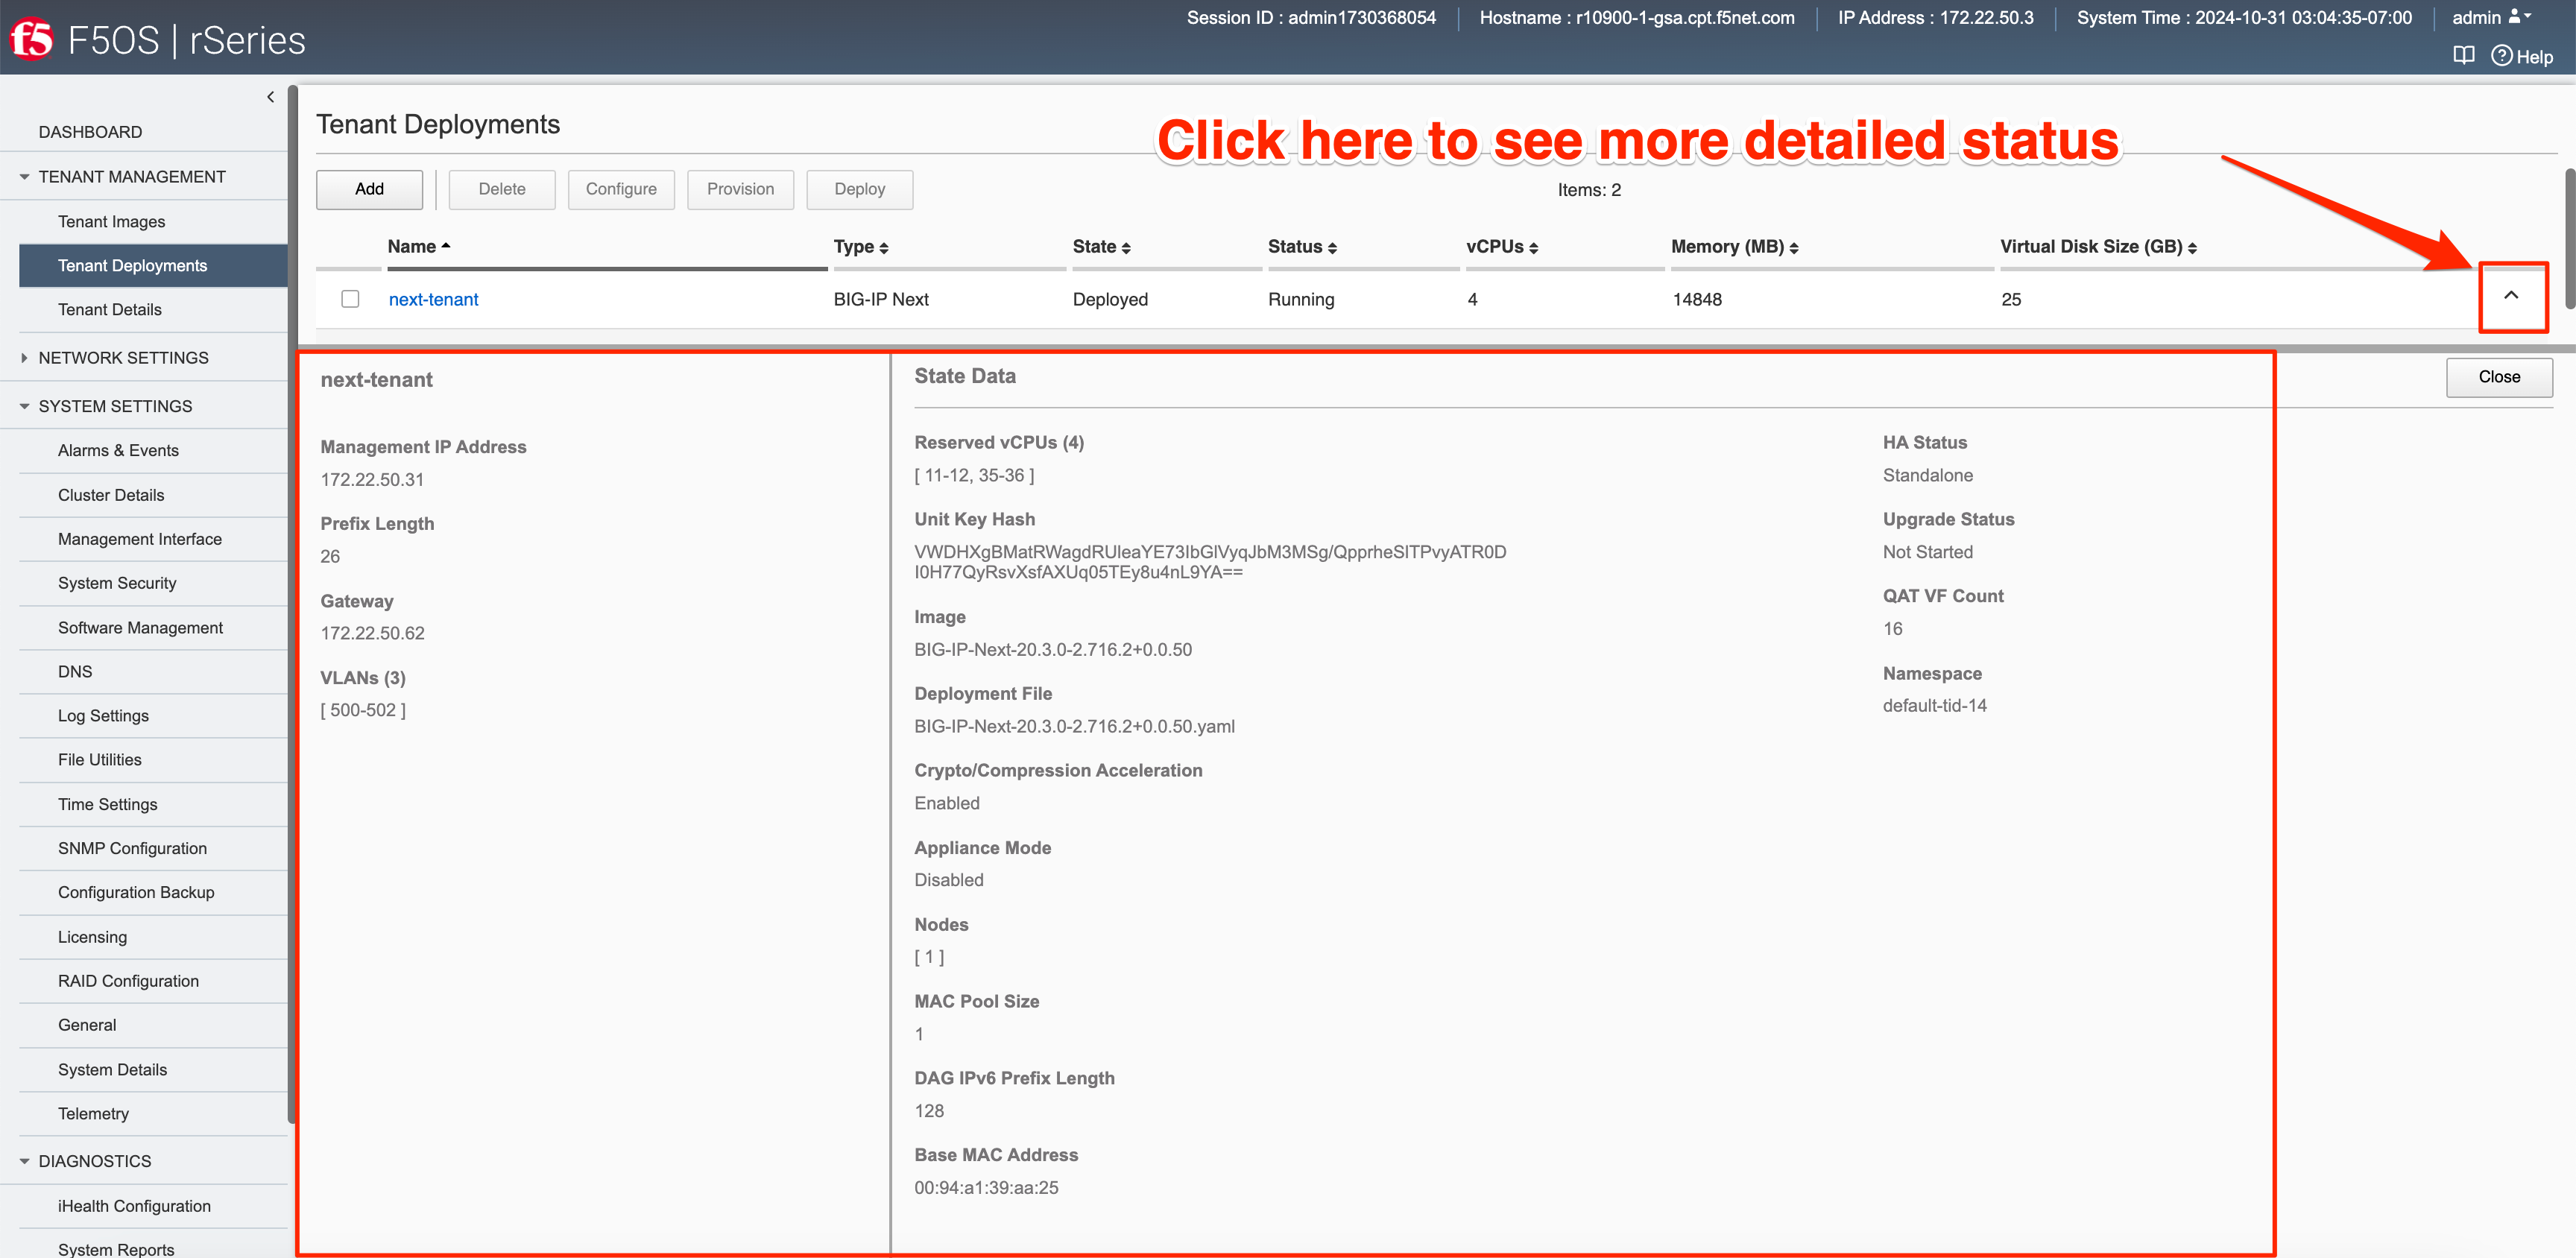
Task: Open Cluster Details page
Action: pos(111,495)
